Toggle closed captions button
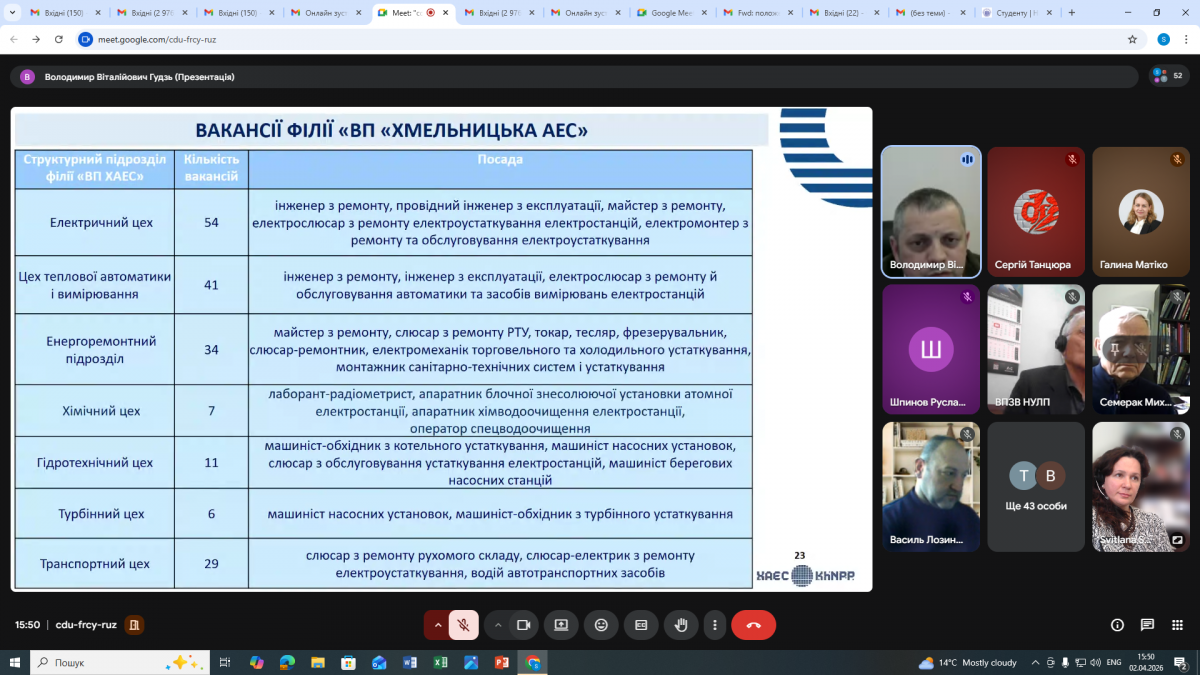Screen dimensions: 1200x675 point(641,625)
